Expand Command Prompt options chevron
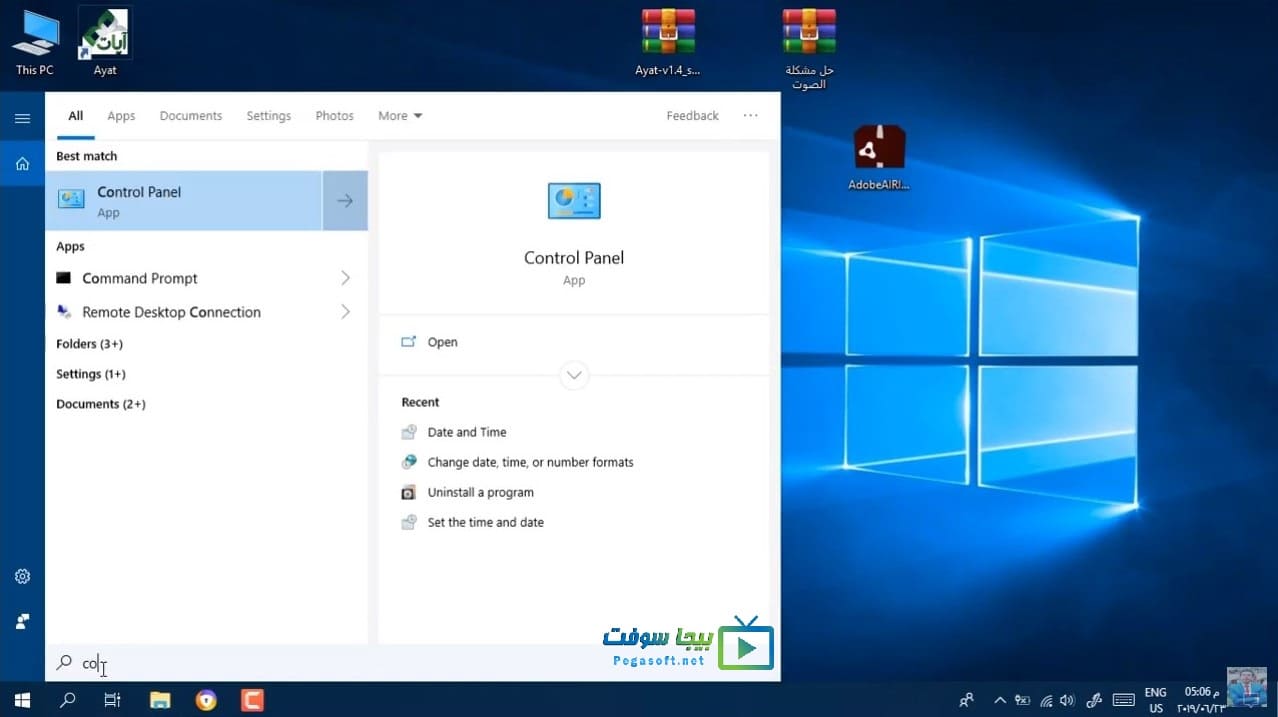1278x717 pixels. pyautogui.click(x=345, y=278)
